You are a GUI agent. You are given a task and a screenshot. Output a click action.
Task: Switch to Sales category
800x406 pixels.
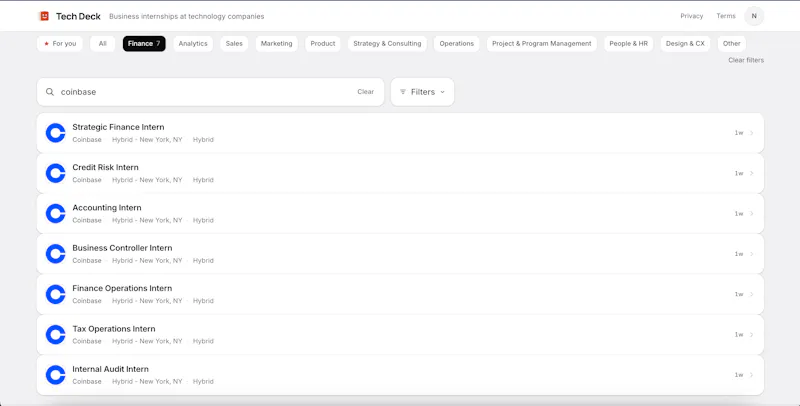coord(234,44)
